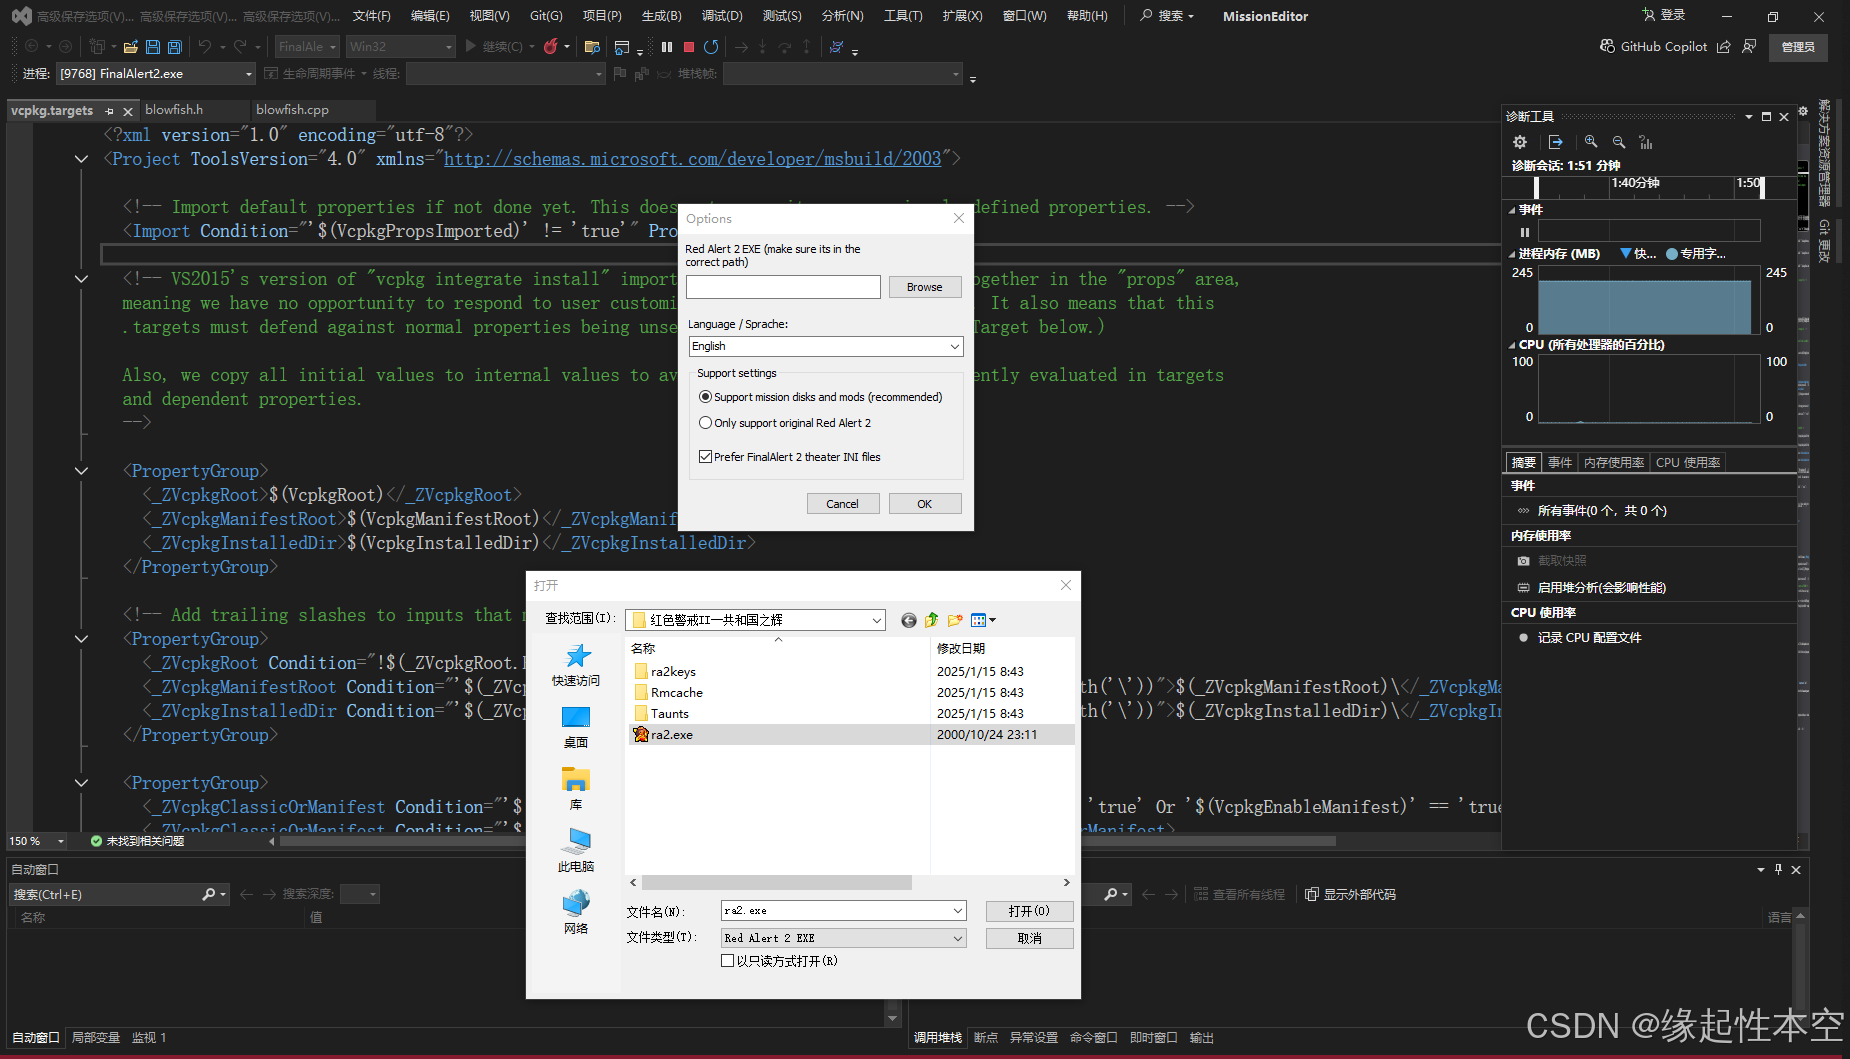Open Win32 platform dropdown
Image resolution: width=1850 pixels, height=1059 pixels.
(400, 47)
